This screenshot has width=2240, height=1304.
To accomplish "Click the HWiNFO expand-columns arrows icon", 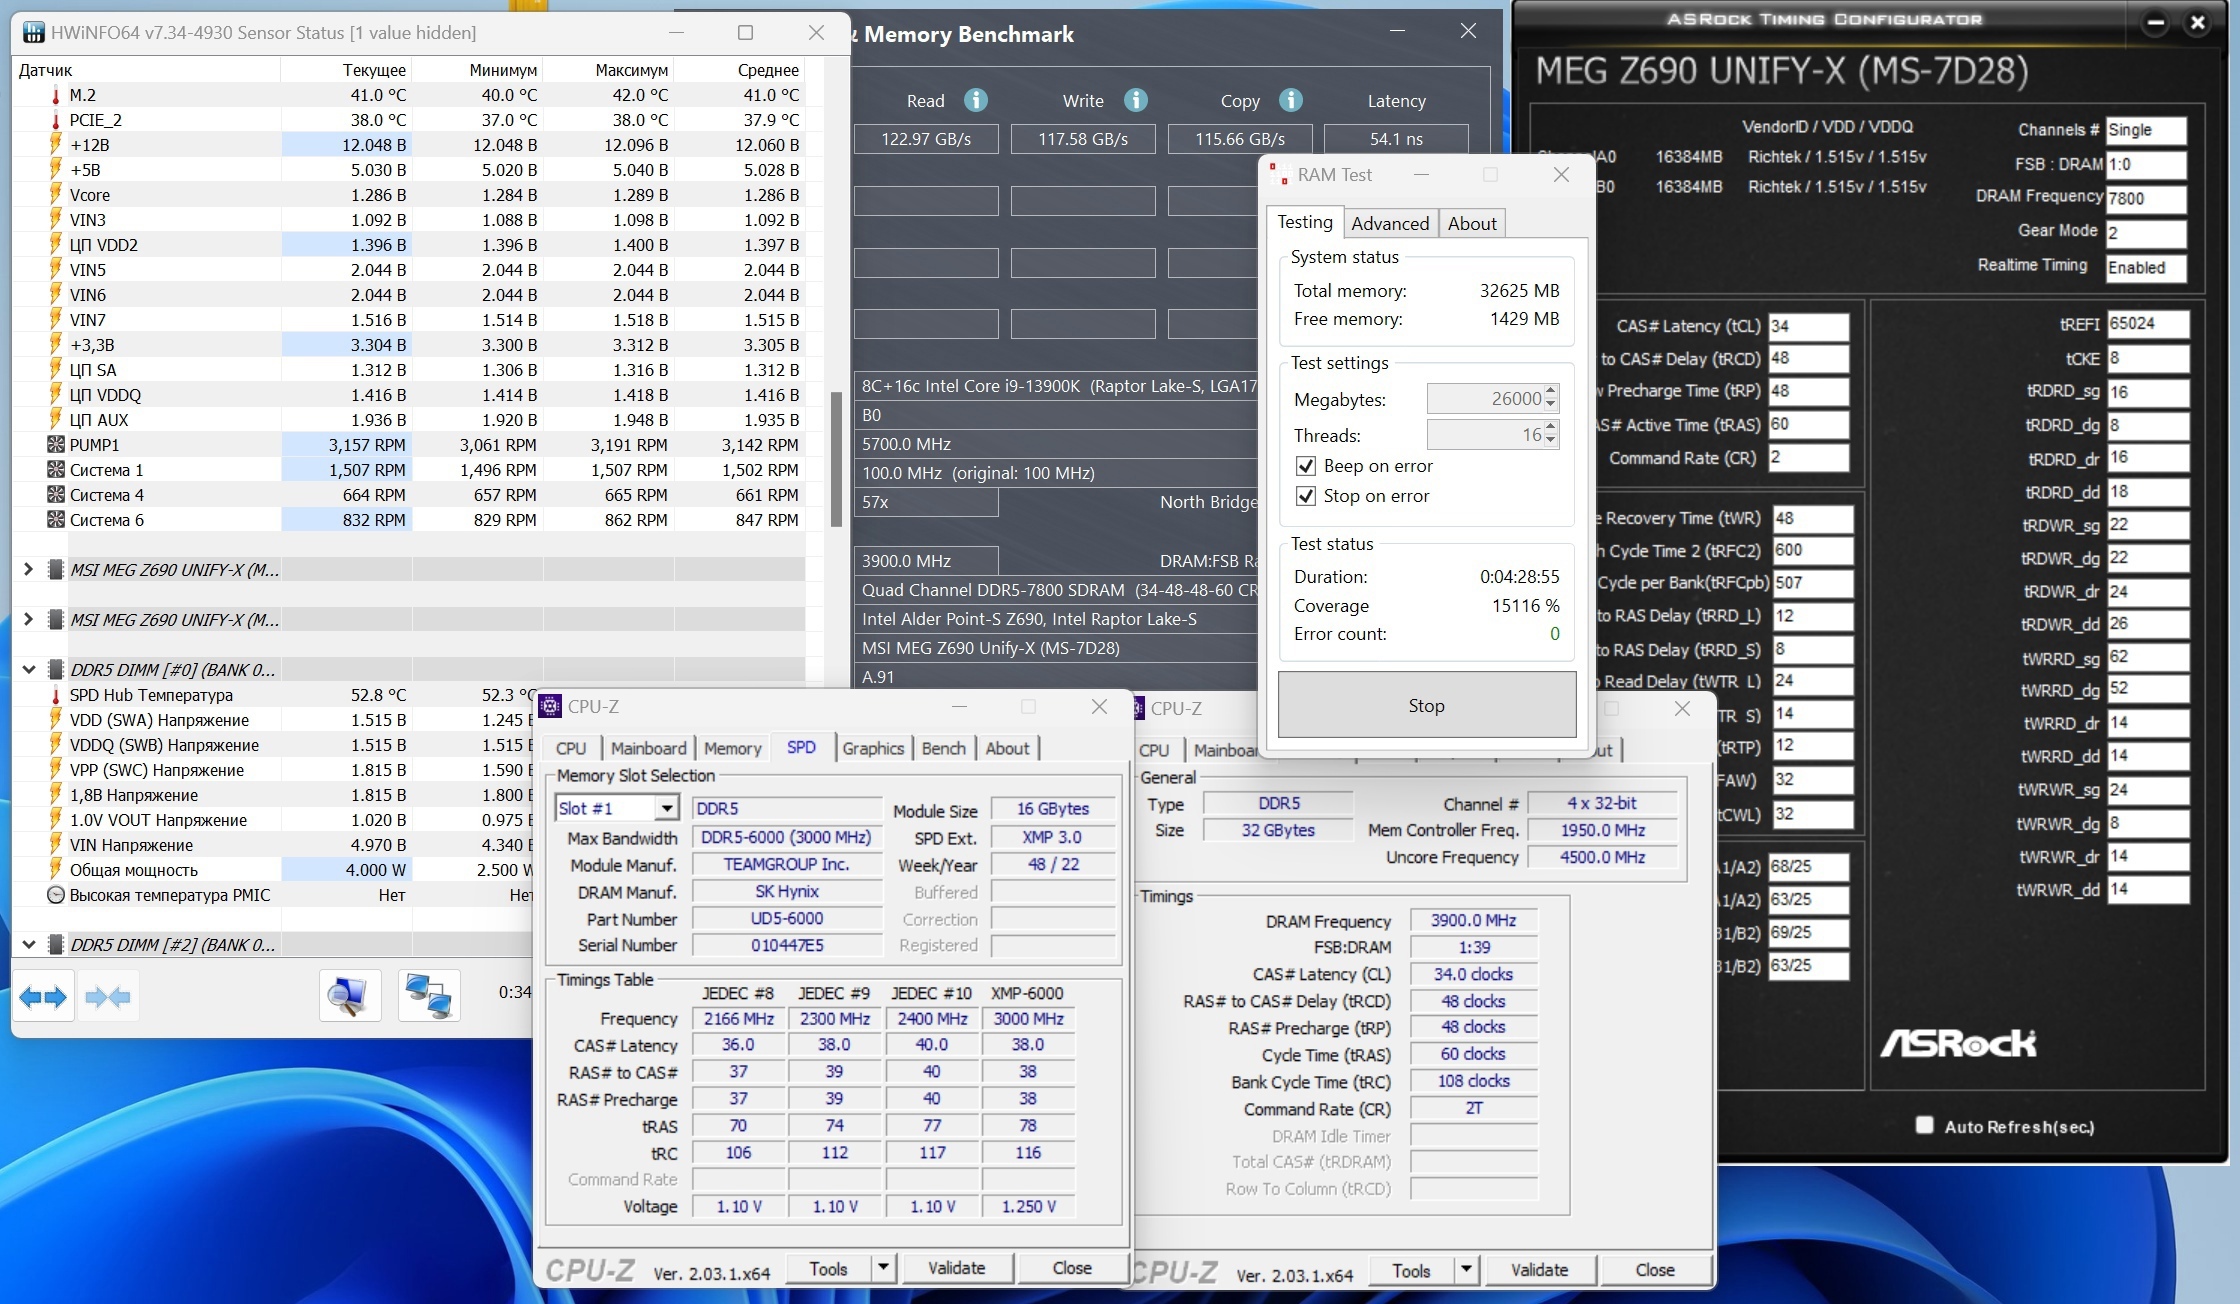I will (x=43, y=996).
